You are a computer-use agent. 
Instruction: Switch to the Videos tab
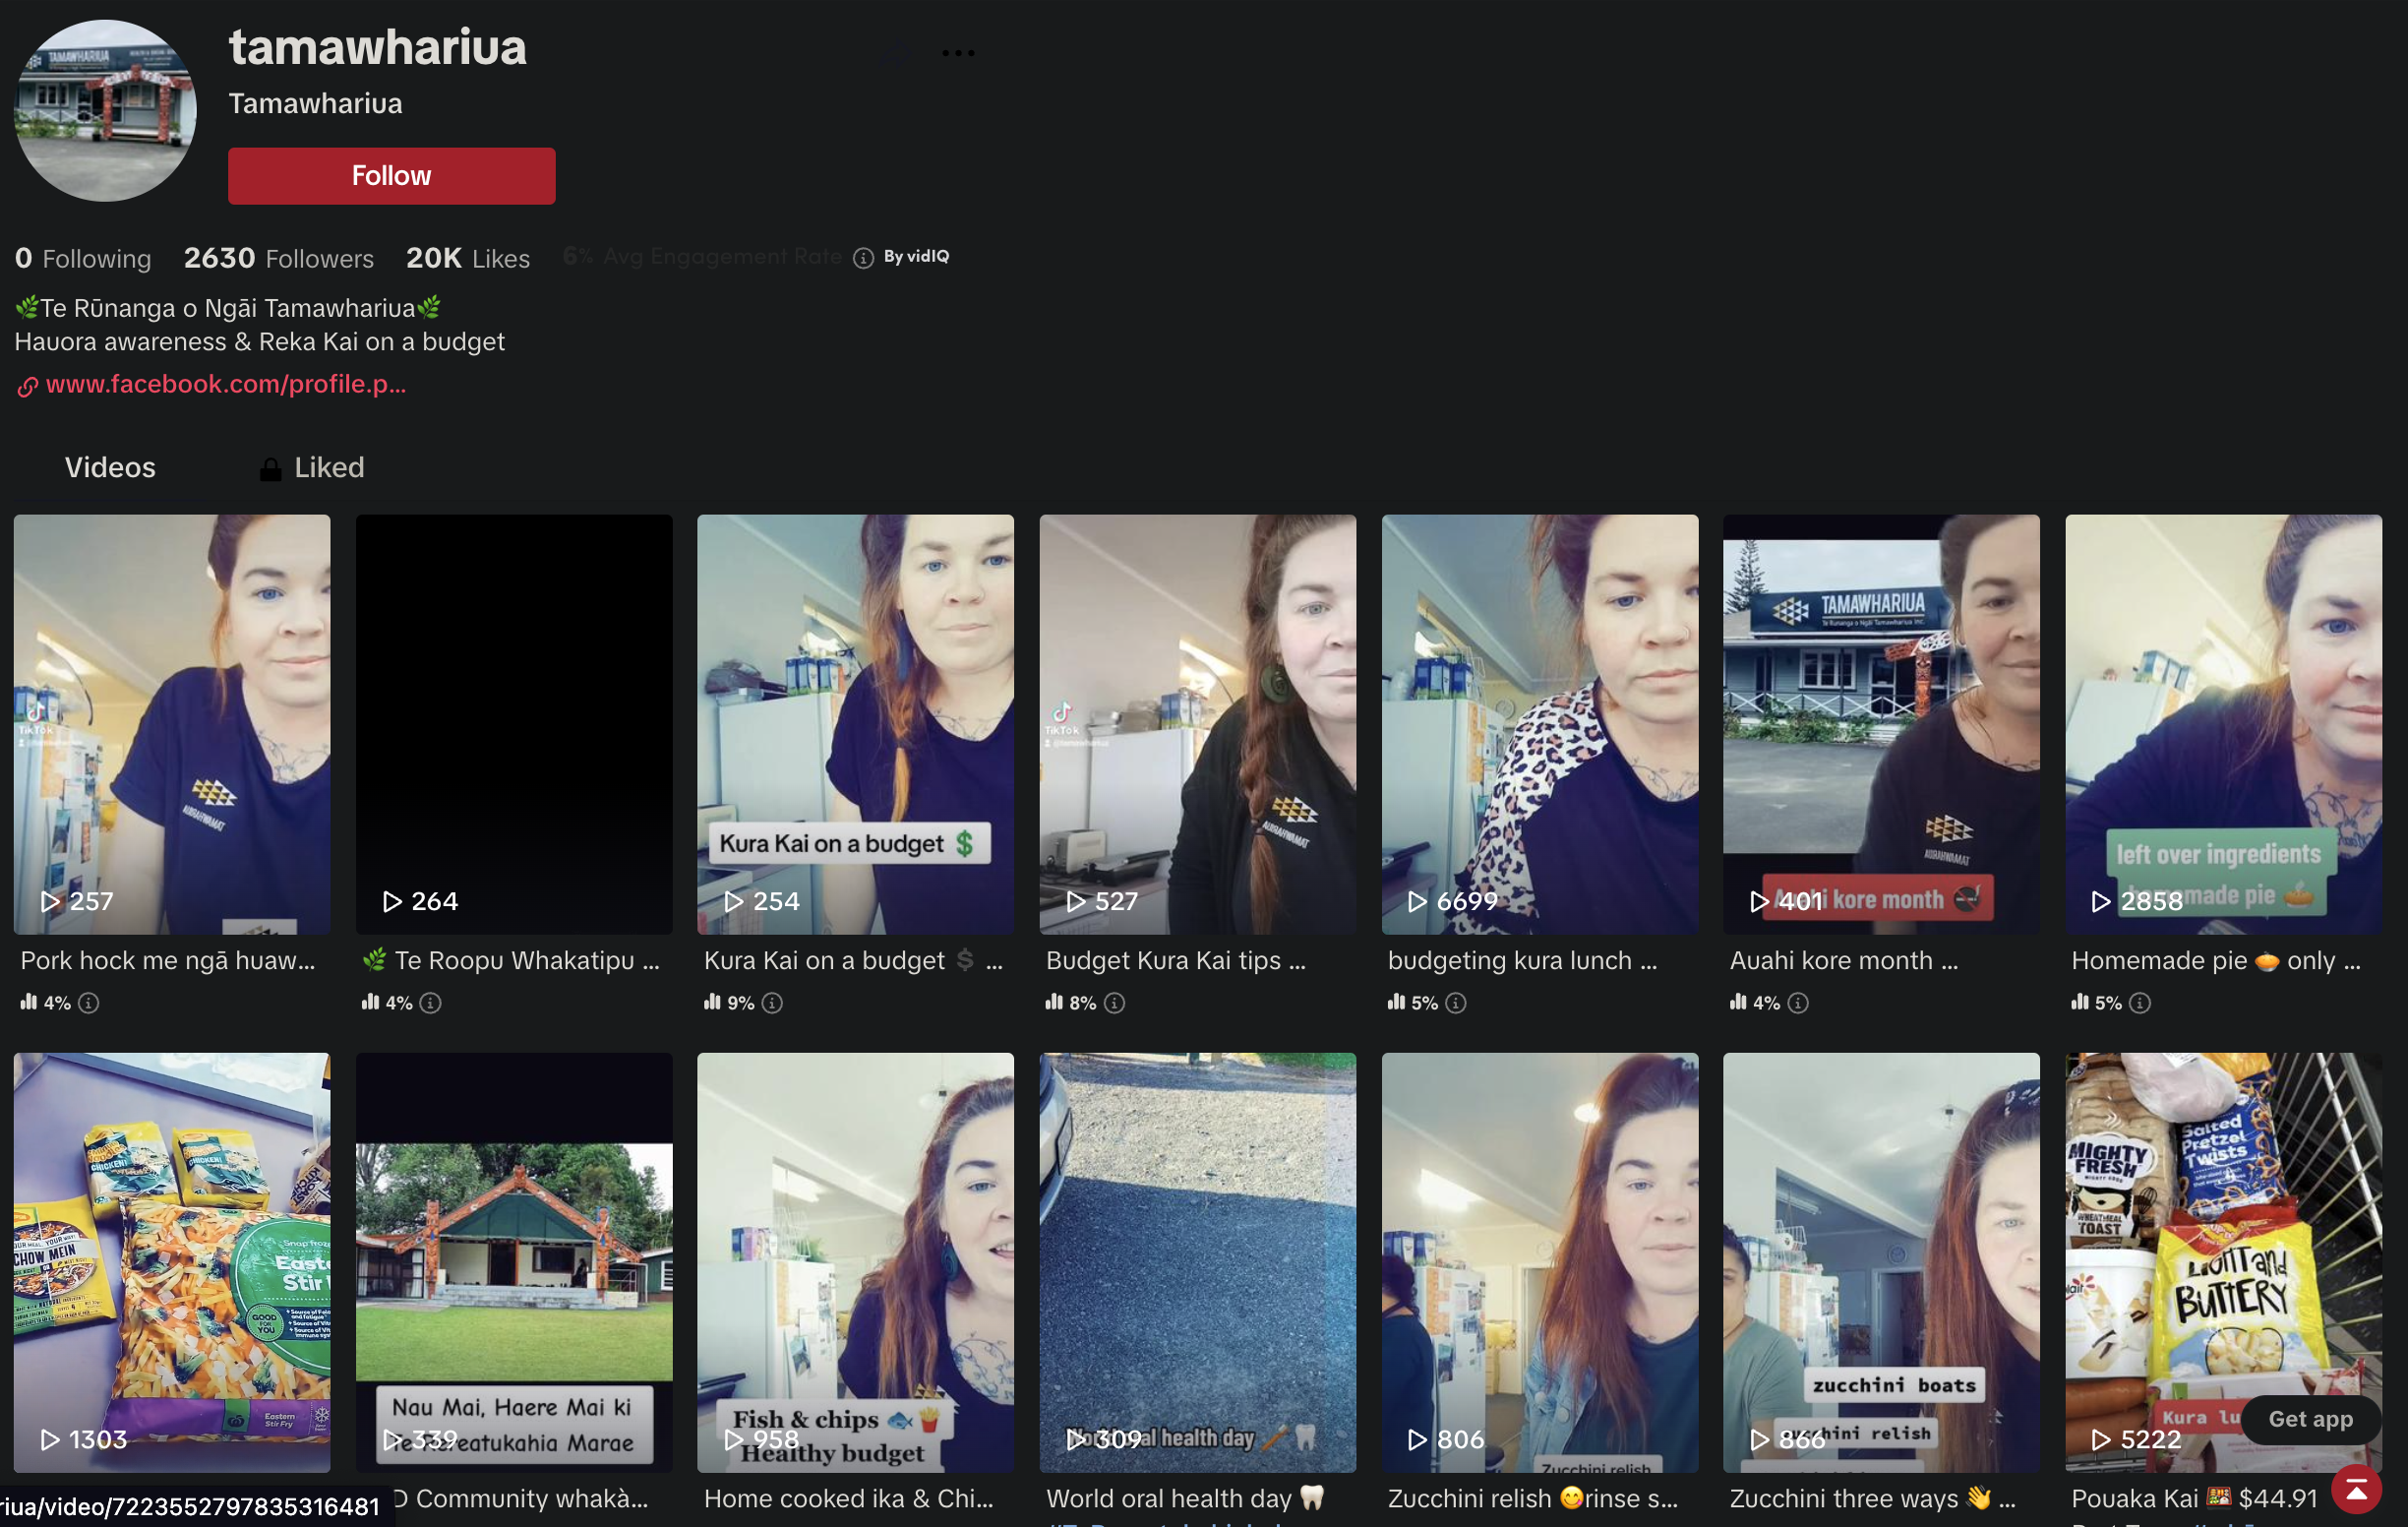tap(110, 467)
